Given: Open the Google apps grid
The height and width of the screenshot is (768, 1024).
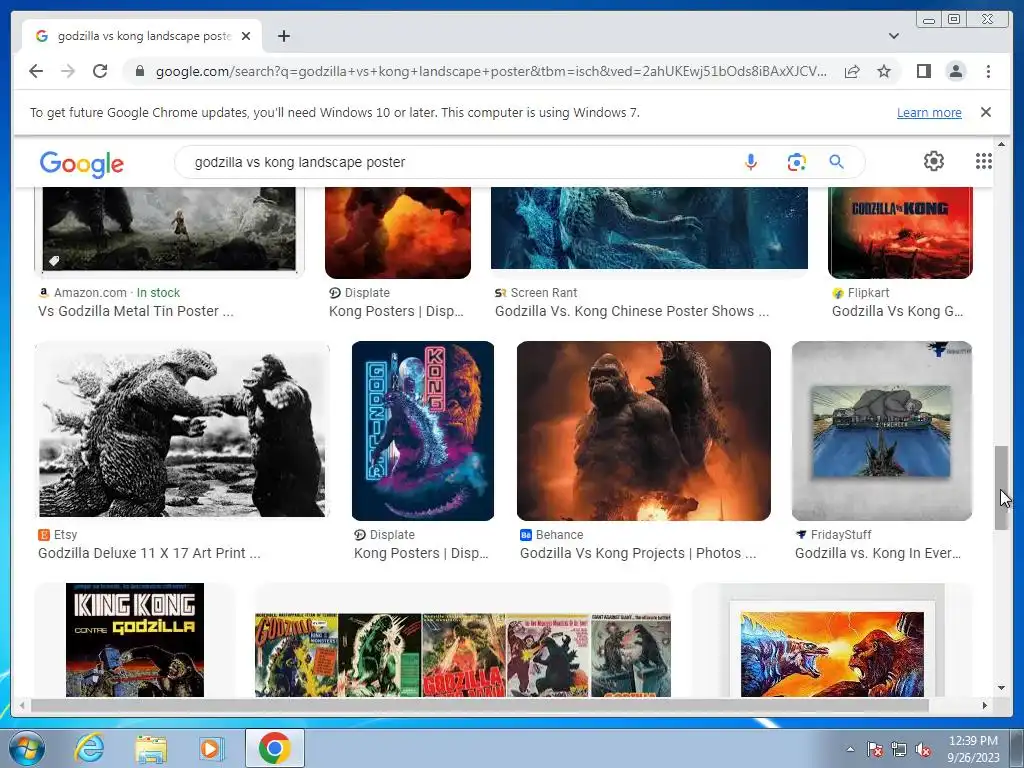Looking at the screenshot, I should [x=984, y=161].
